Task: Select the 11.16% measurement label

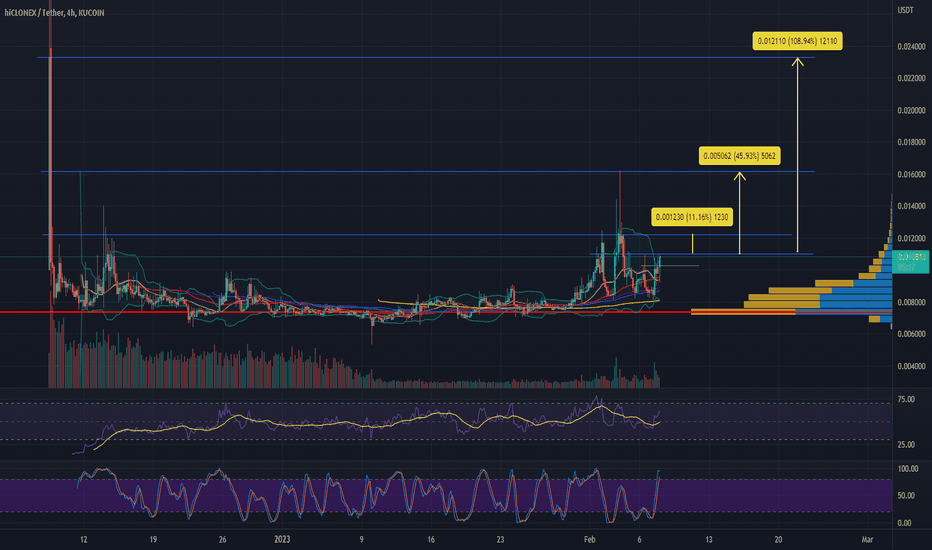Action: (692, 217)
